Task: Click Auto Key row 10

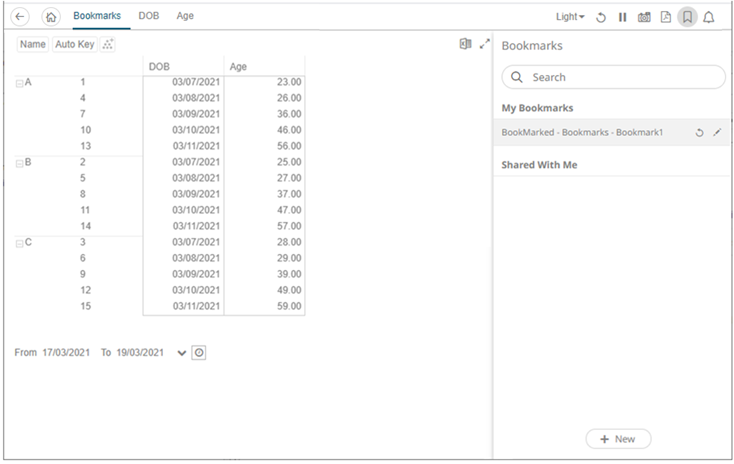Action: click(85, 130)
